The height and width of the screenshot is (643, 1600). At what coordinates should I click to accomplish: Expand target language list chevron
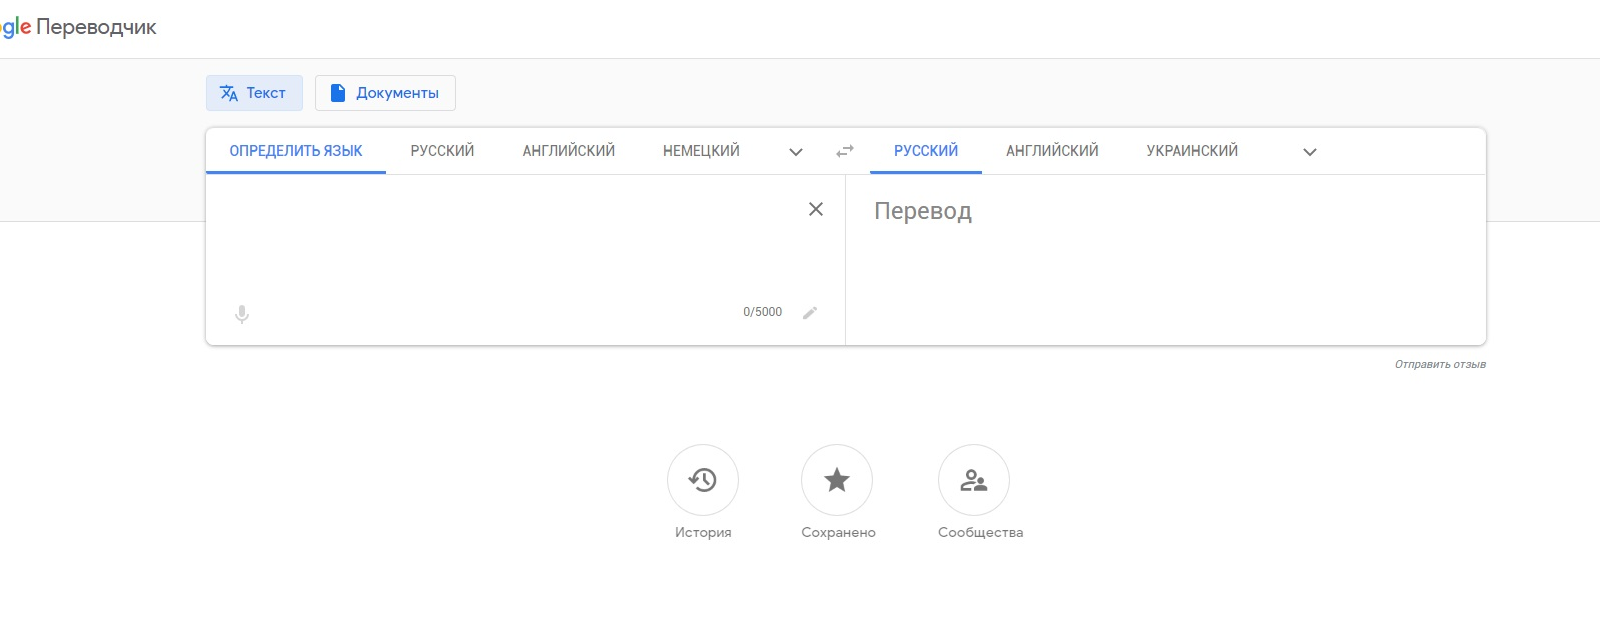(1310, 152)
